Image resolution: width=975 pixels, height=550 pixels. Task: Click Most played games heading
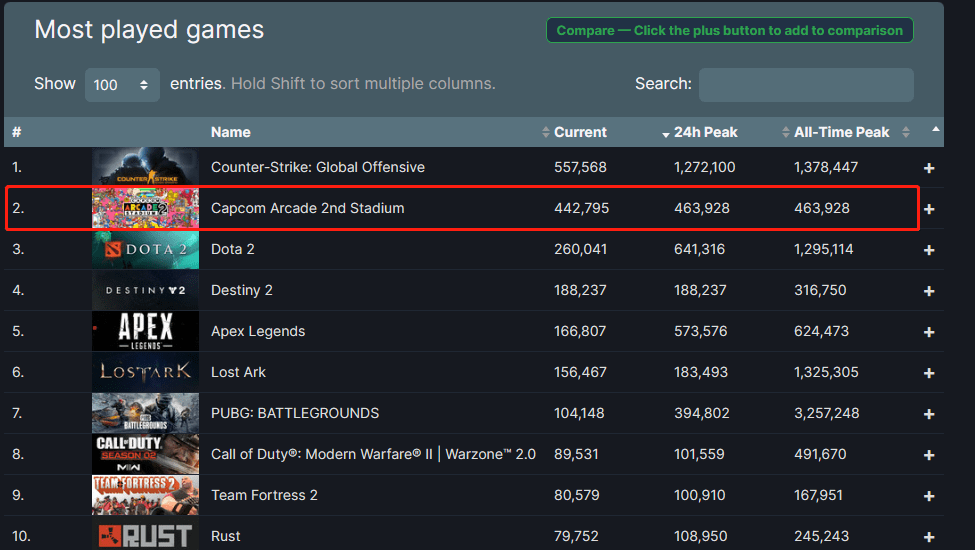(x=149, y=30)
